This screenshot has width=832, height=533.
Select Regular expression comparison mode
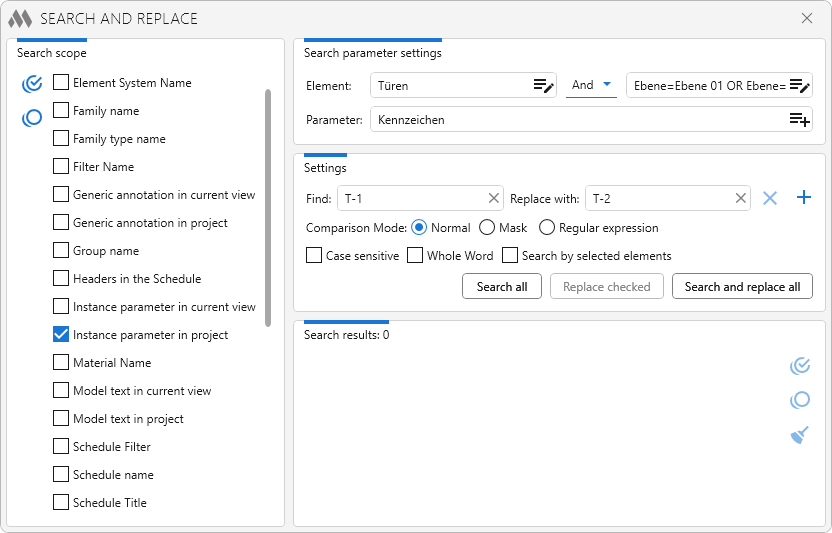(547, 228)
